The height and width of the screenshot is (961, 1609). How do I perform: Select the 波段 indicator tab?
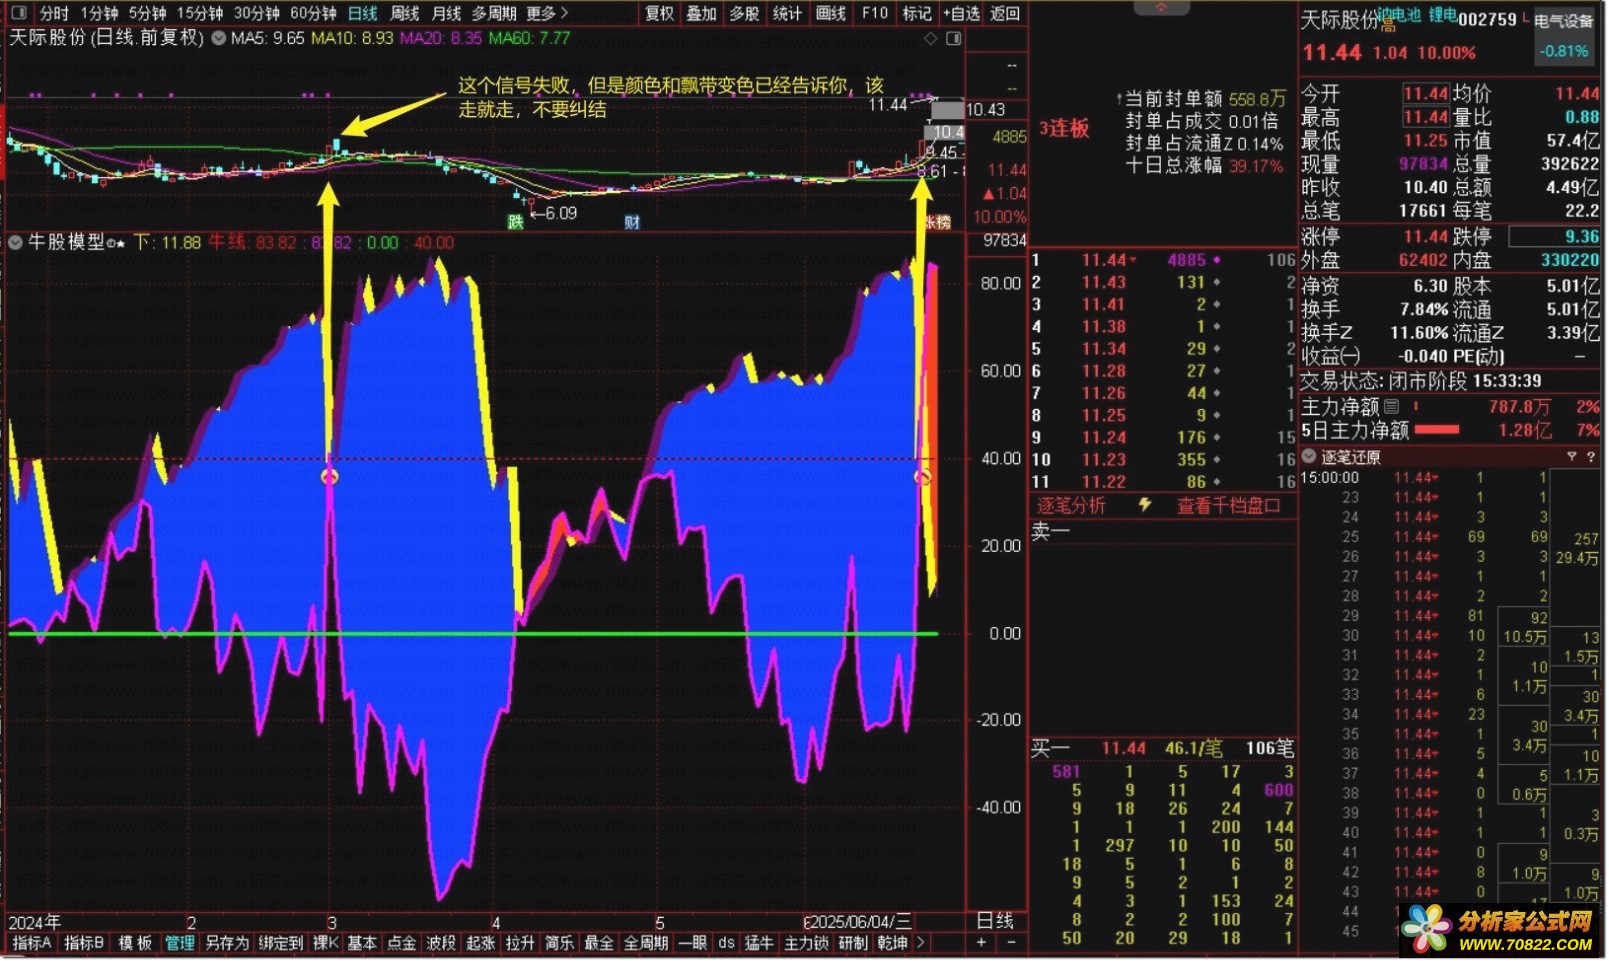click(441, 943)
